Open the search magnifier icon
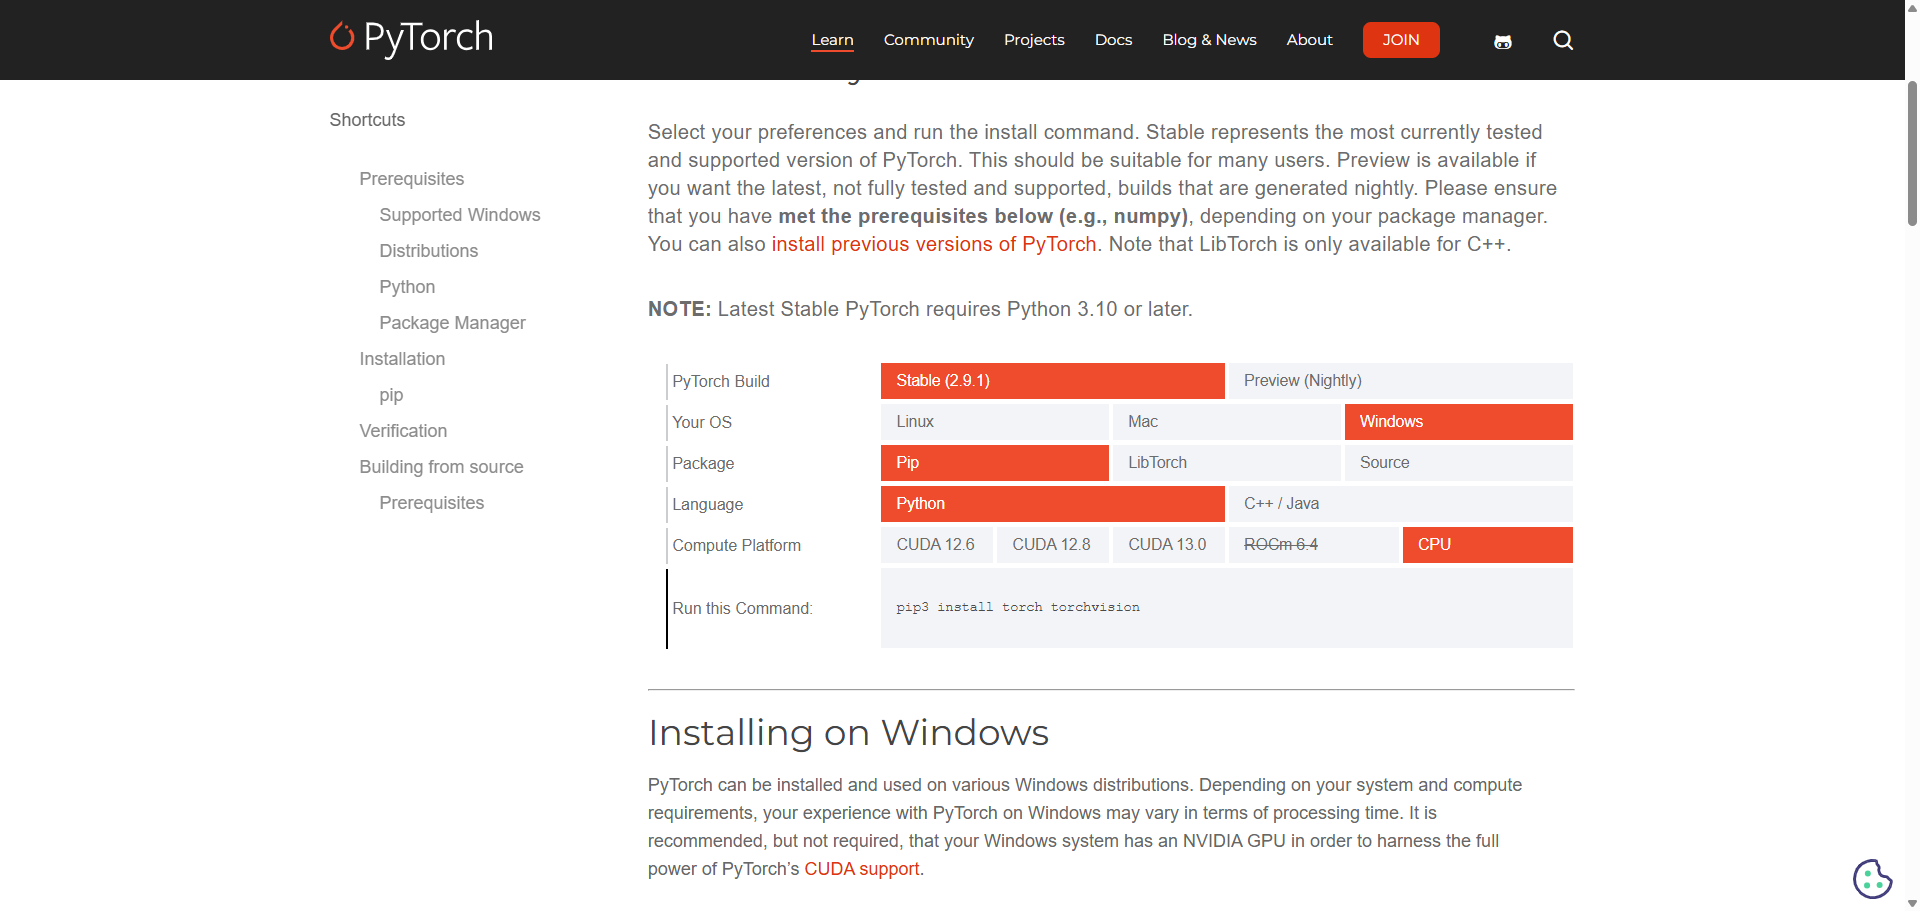 pos(1563,40)
